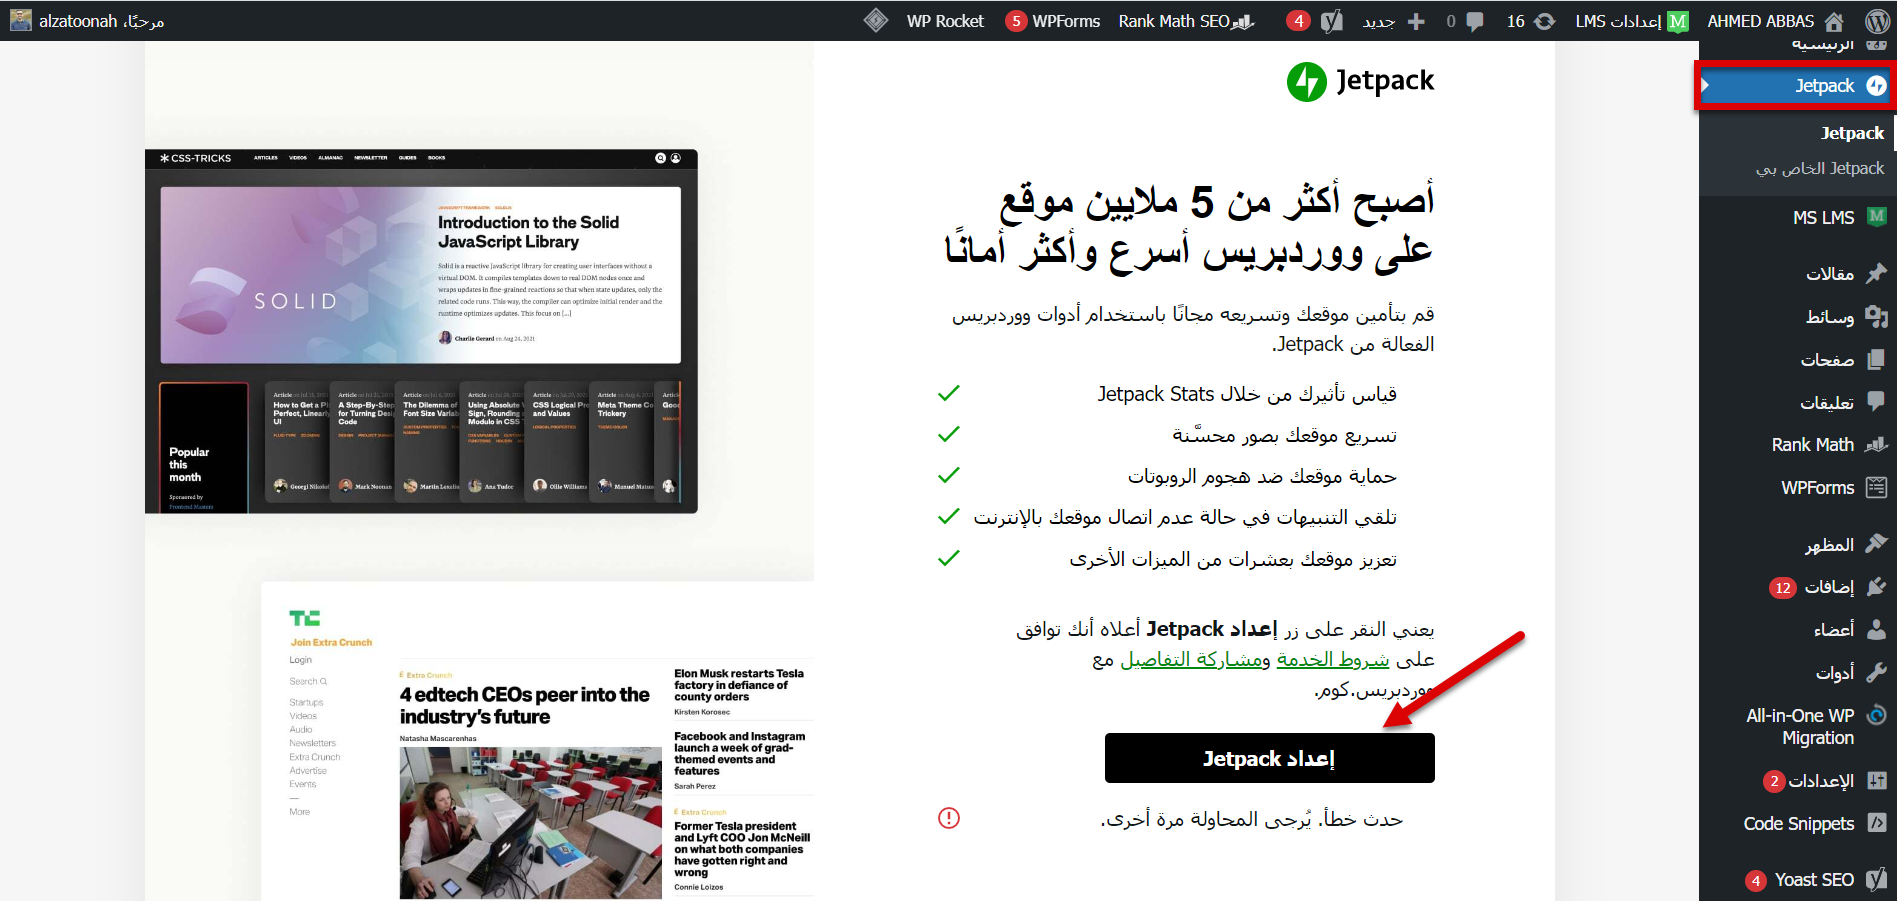Open My Jetpack (Jetpack الخاص بي) submenu
The height and width of the screenshot is (901, 1897).
coord(1820,168)
